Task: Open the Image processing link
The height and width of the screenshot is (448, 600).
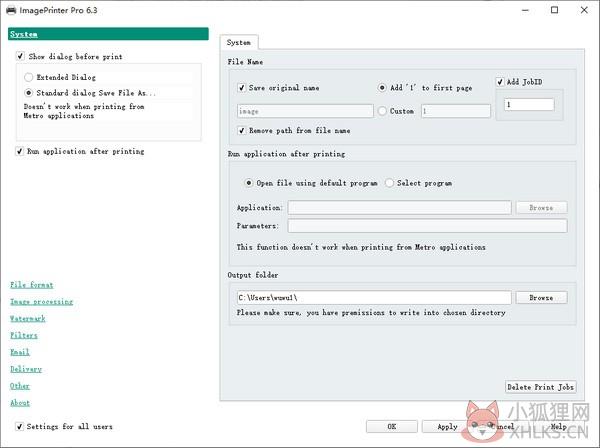Action: point(41,302)
